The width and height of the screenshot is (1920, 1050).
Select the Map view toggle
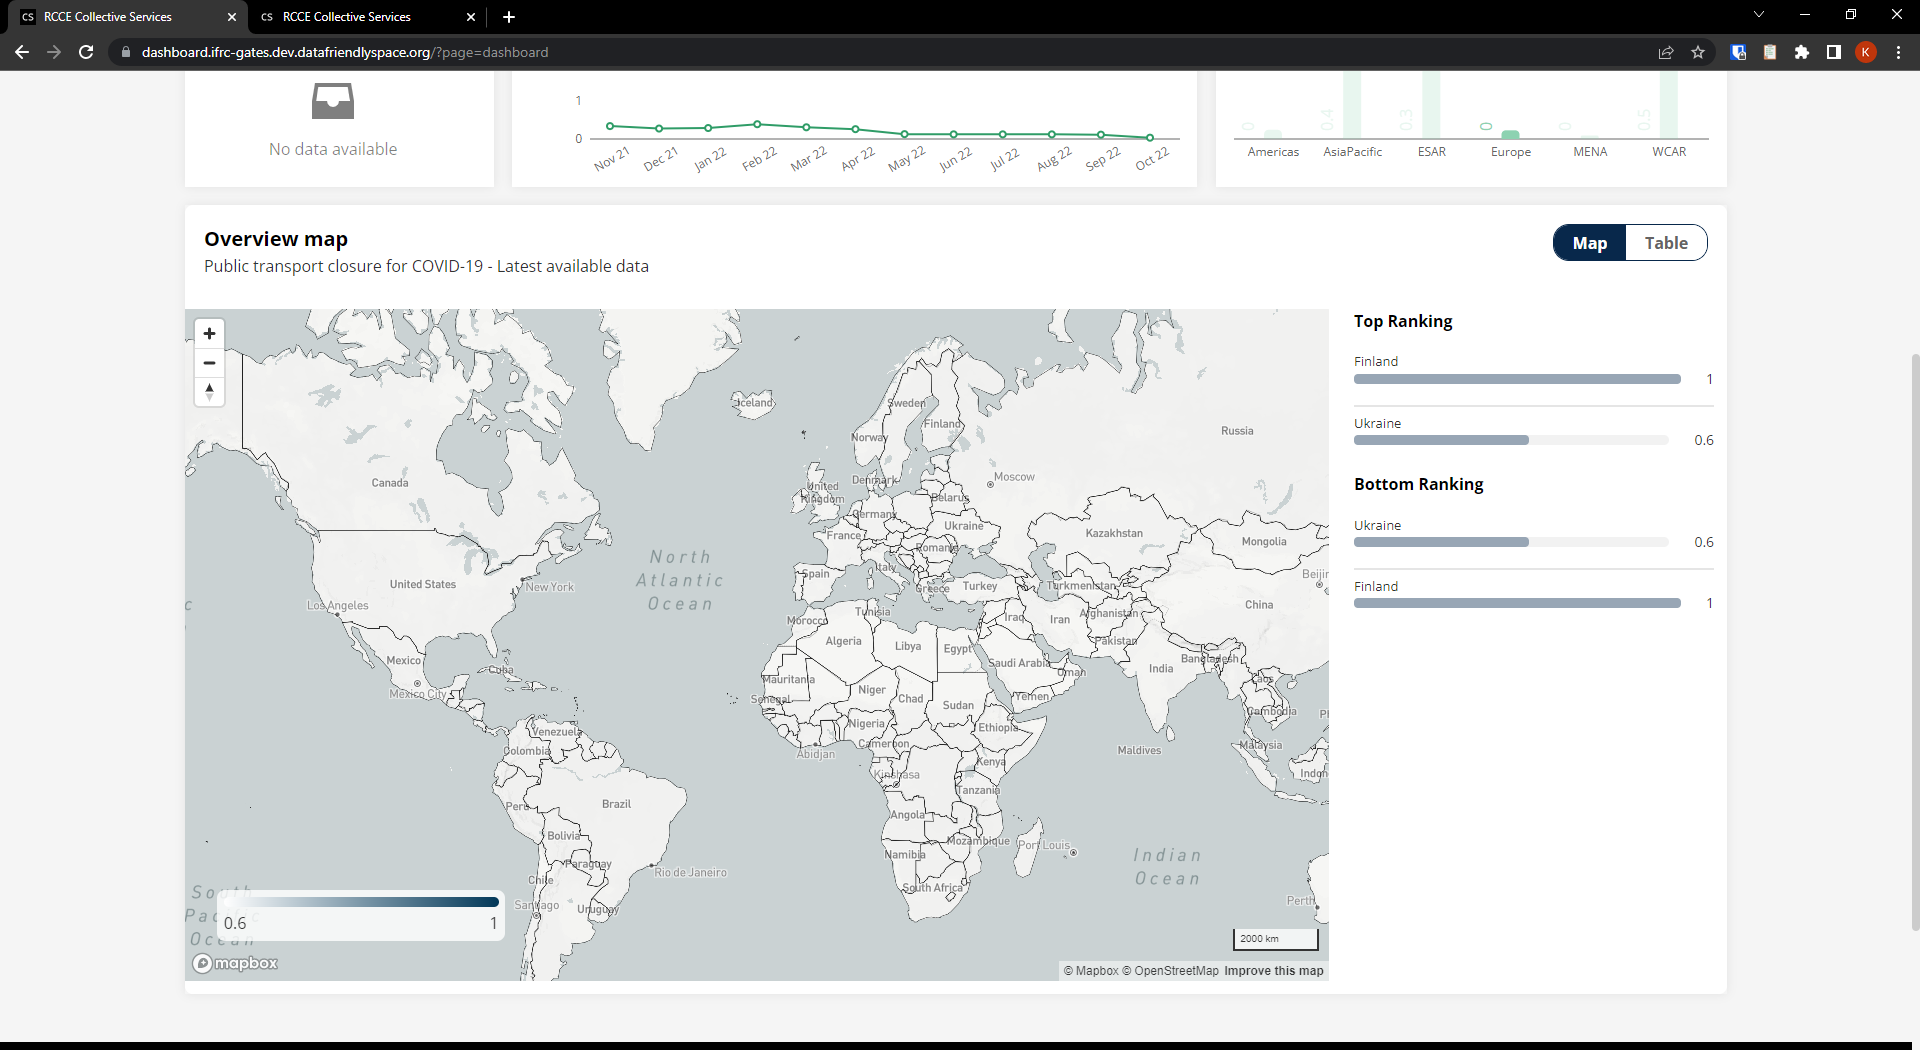click(1590, 242)
